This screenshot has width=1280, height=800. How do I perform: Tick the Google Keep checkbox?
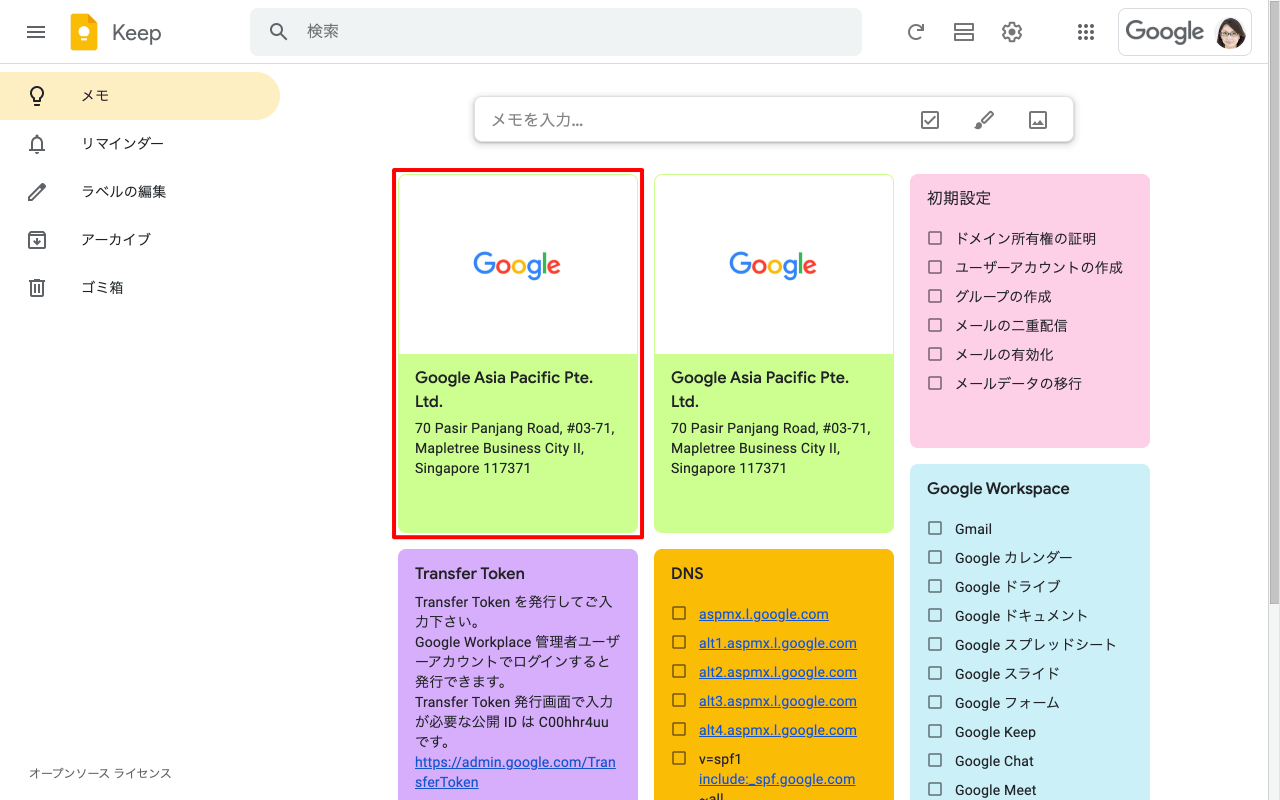[935, 731]
